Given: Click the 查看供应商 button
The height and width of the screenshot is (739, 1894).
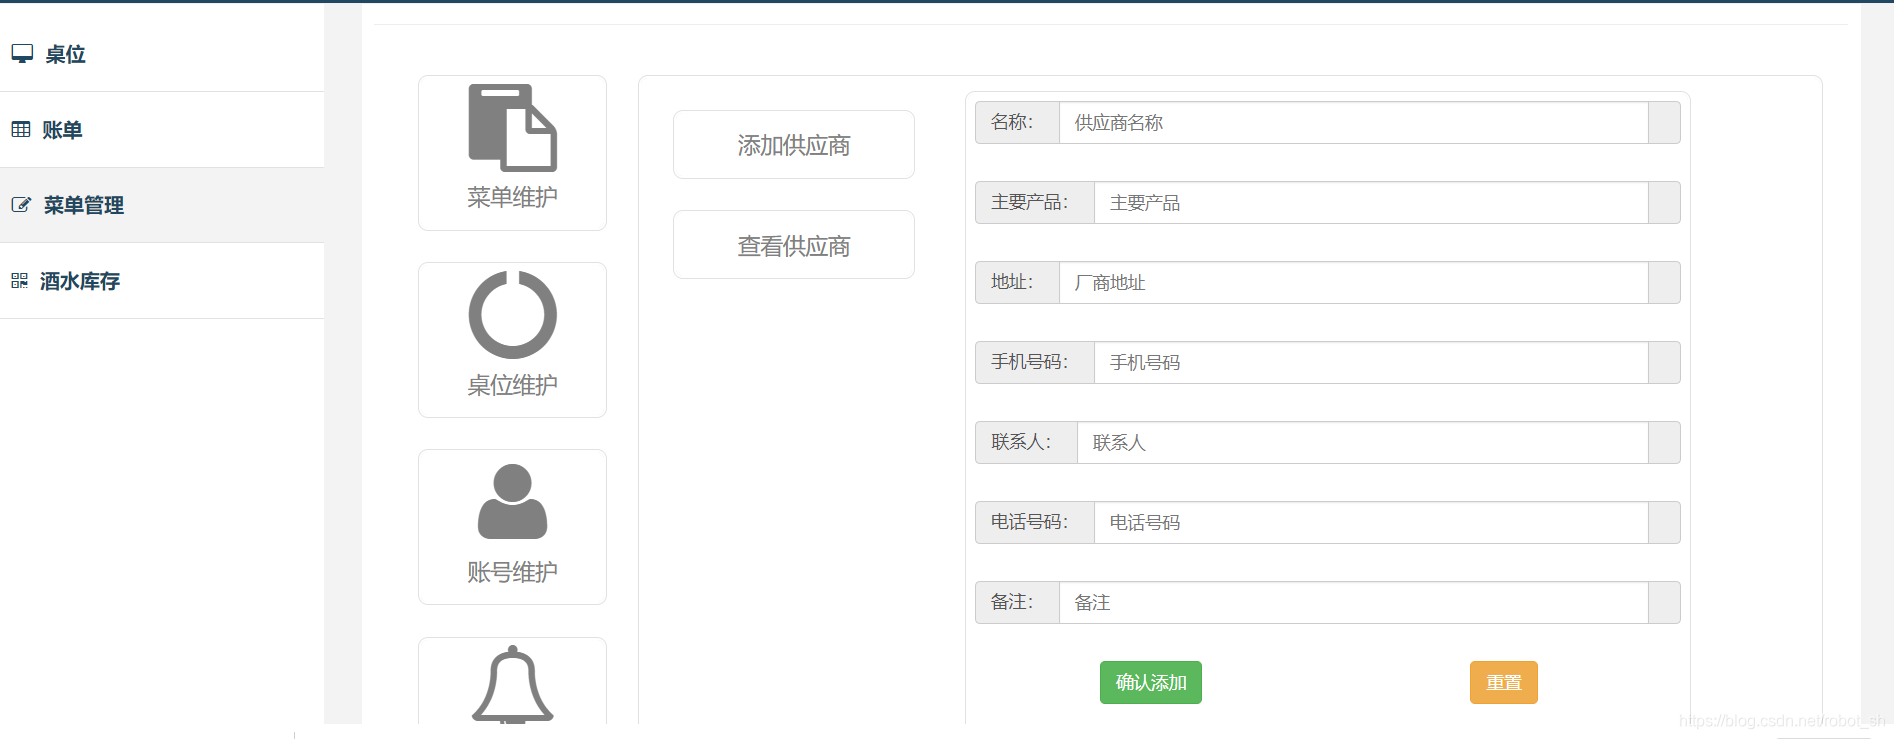Looking at the screenshot, I should (794, 245).
